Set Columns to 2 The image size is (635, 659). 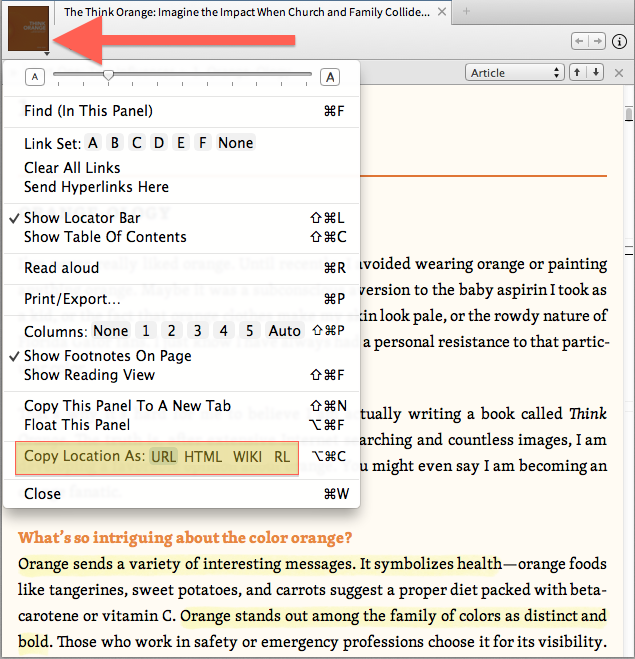click(171, 331)
